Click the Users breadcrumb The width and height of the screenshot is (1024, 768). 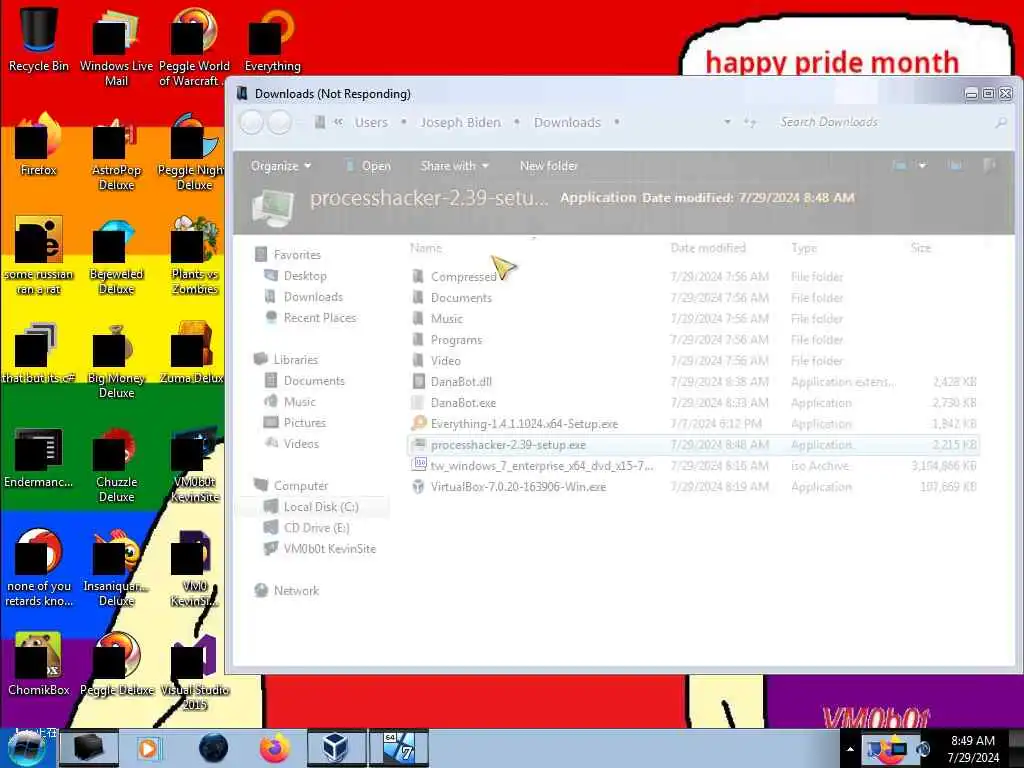[x=371, y=122]
